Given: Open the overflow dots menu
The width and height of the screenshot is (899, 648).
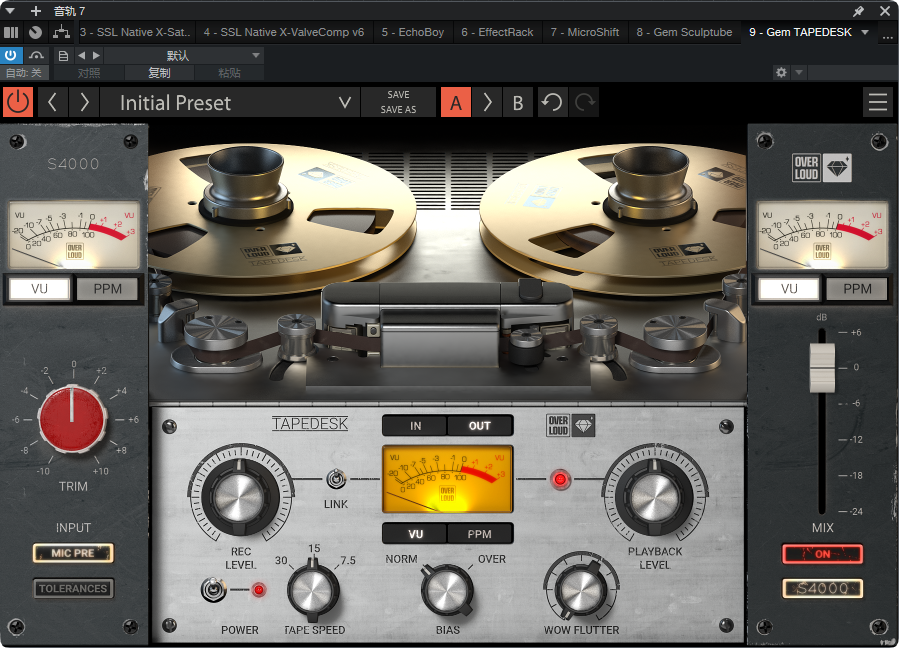Looking at the screenshot, I should click(888, 36).
